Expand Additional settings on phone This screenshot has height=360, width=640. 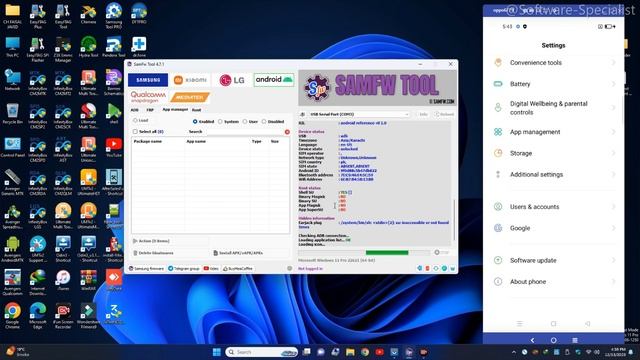[x=553, y=174]
